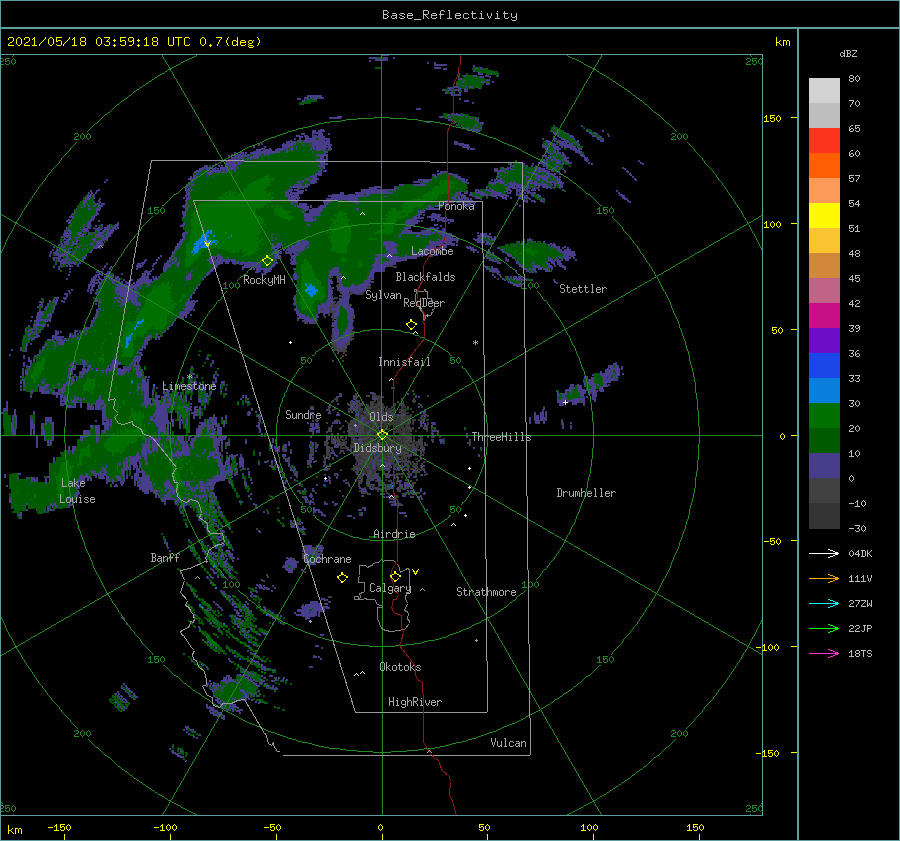Click the Sundre label

point(303,414)
